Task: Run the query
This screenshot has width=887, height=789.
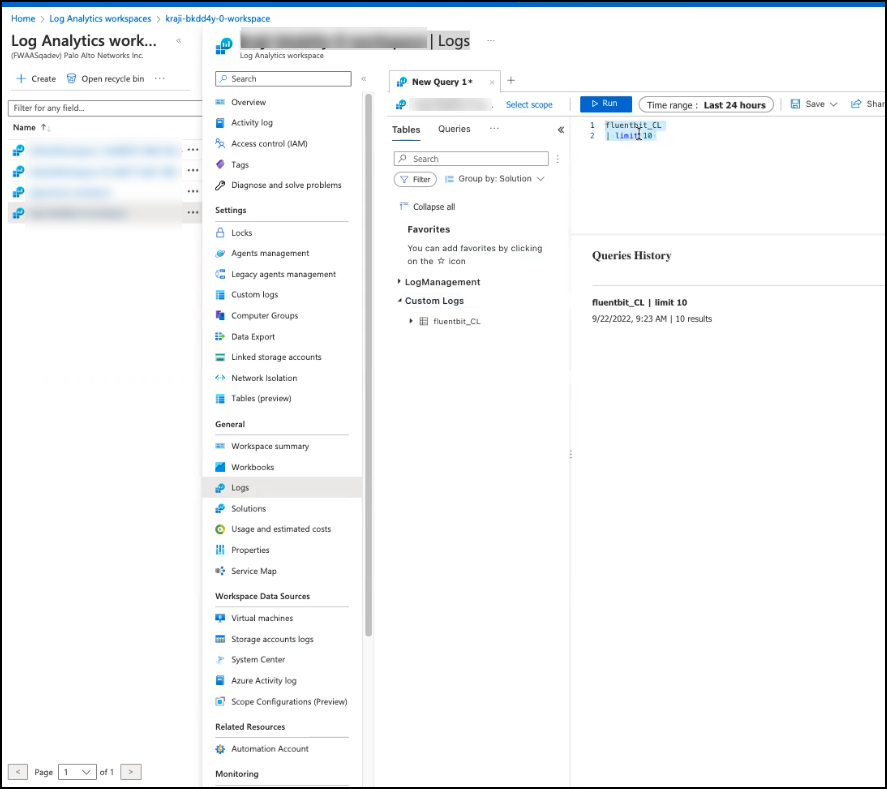Action: (x=605, y=104)
